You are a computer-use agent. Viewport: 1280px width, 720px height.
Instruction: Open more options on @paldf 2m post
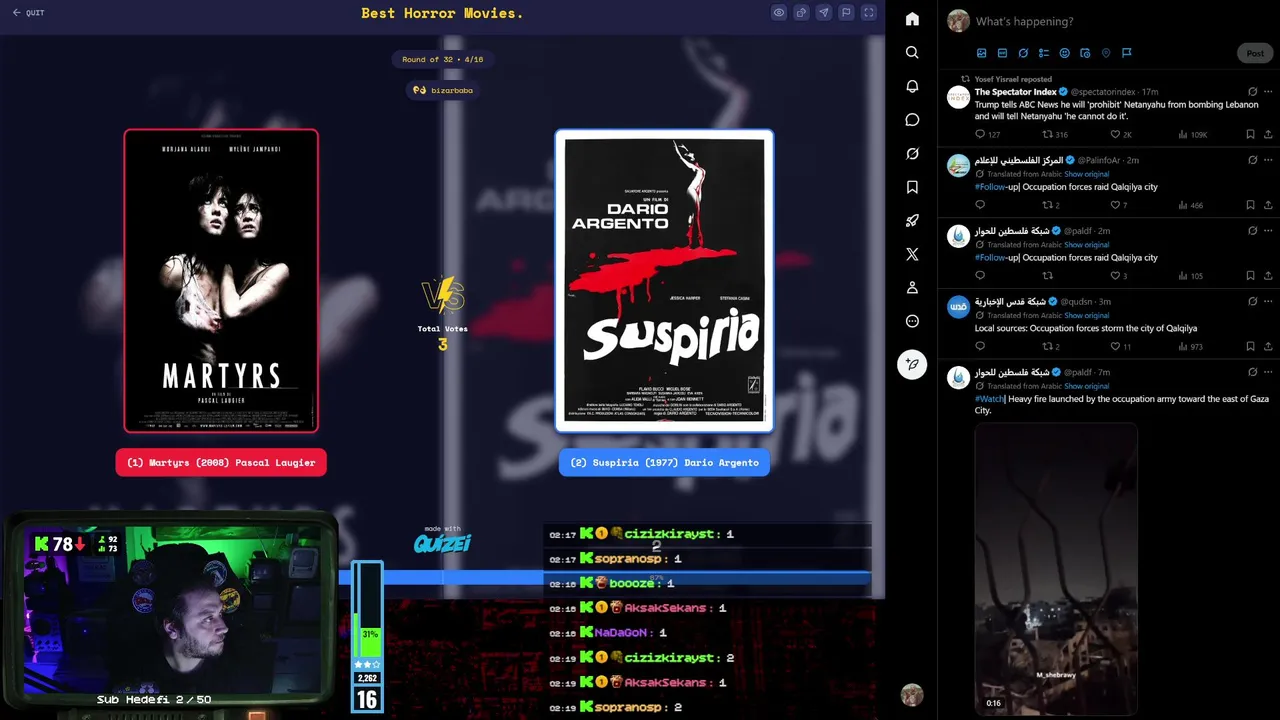pos(1268,230)
